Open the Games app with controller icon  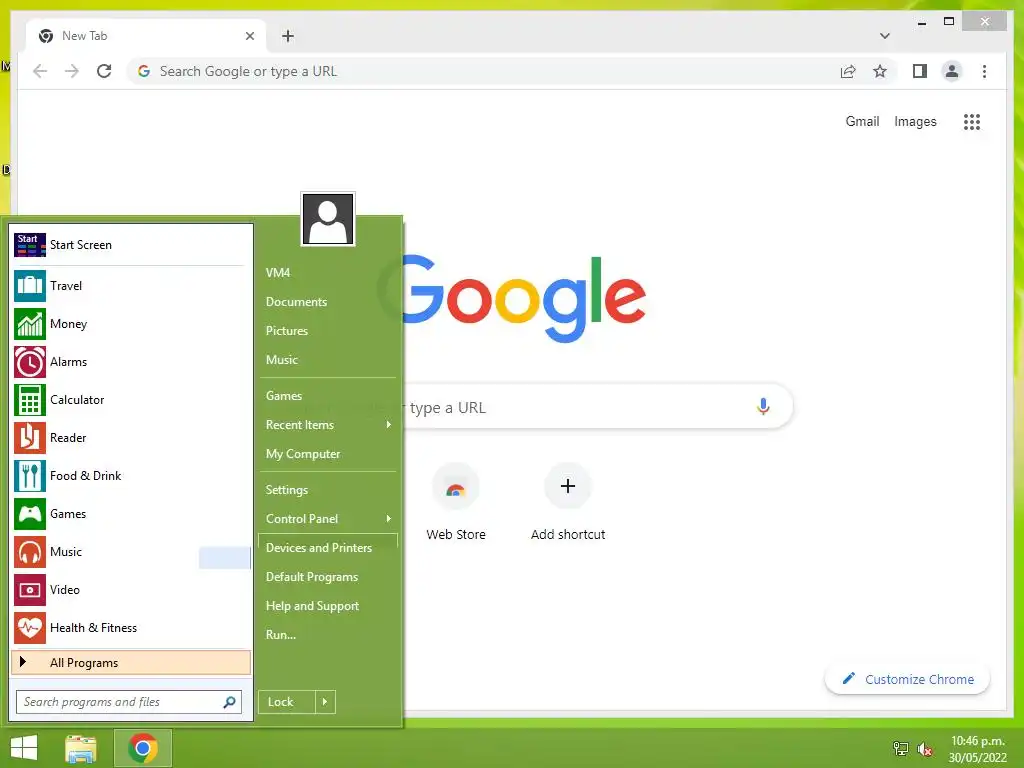click(x=29, y=514)
